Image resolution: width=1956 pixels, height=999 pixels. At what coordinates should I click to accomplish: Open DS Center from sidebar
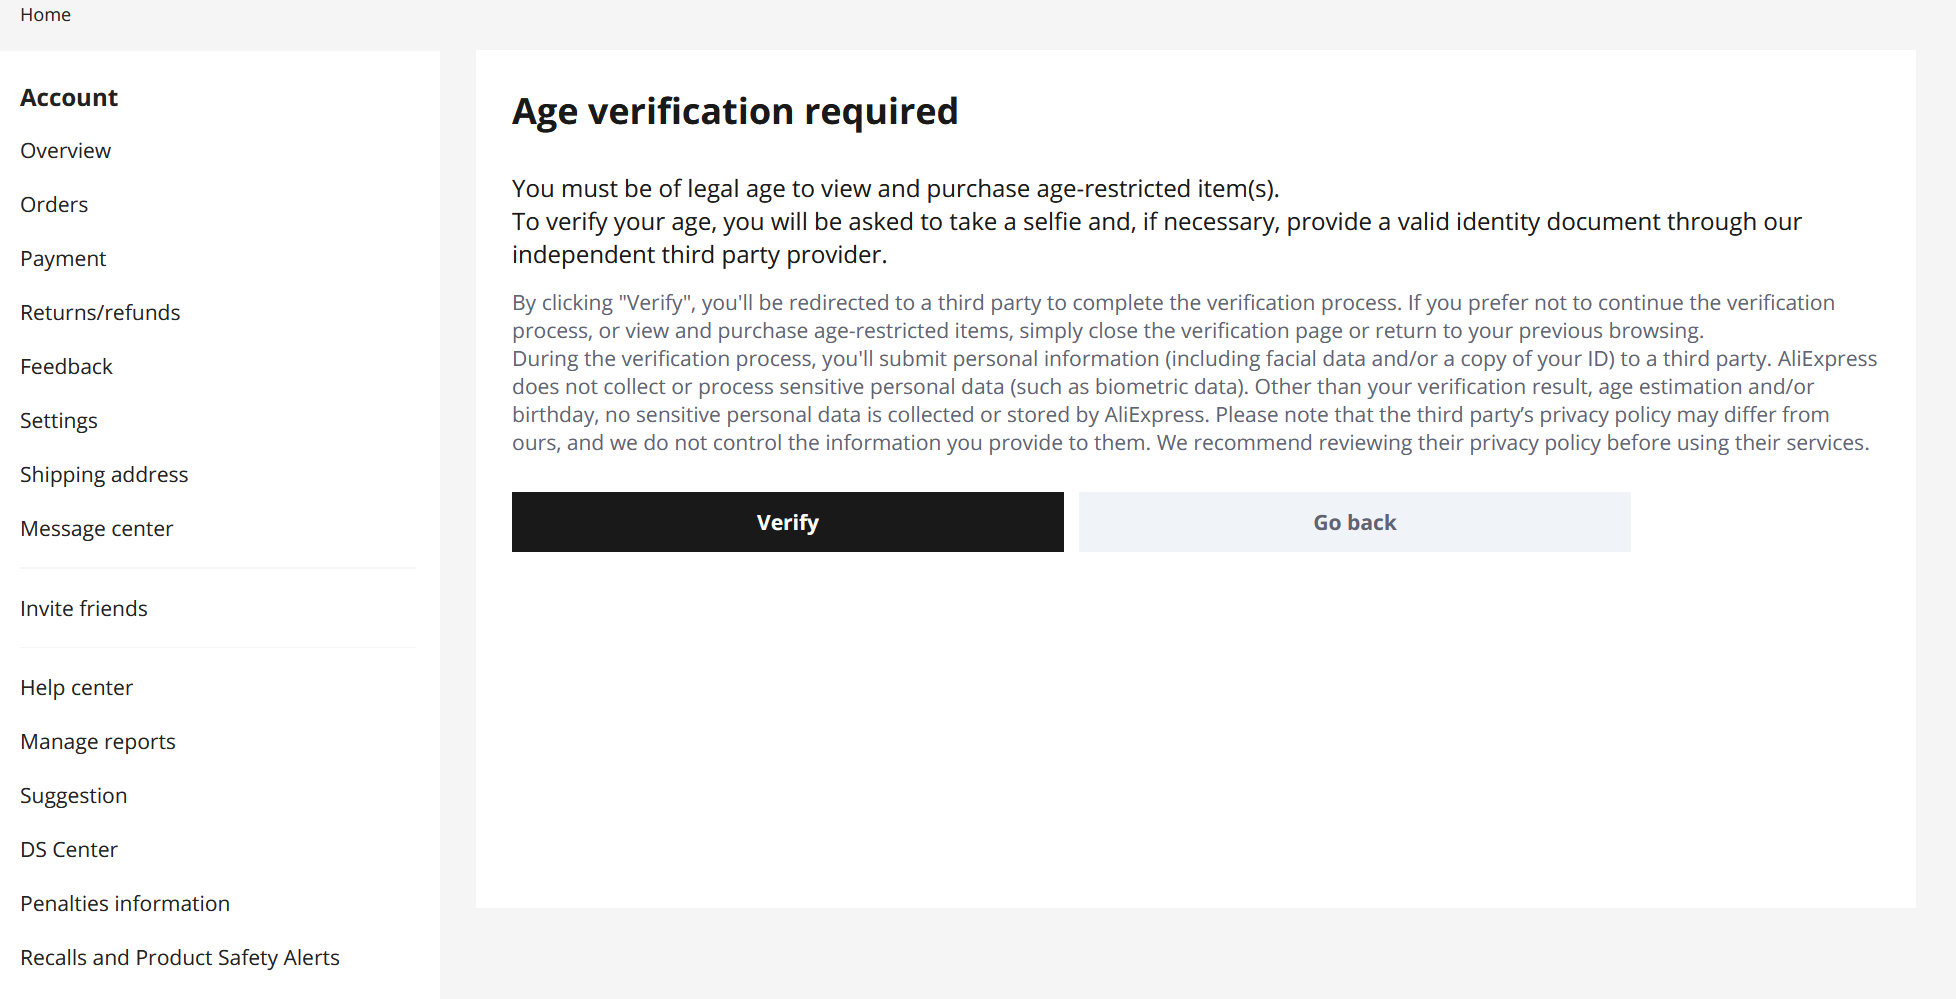coord(69,850)
